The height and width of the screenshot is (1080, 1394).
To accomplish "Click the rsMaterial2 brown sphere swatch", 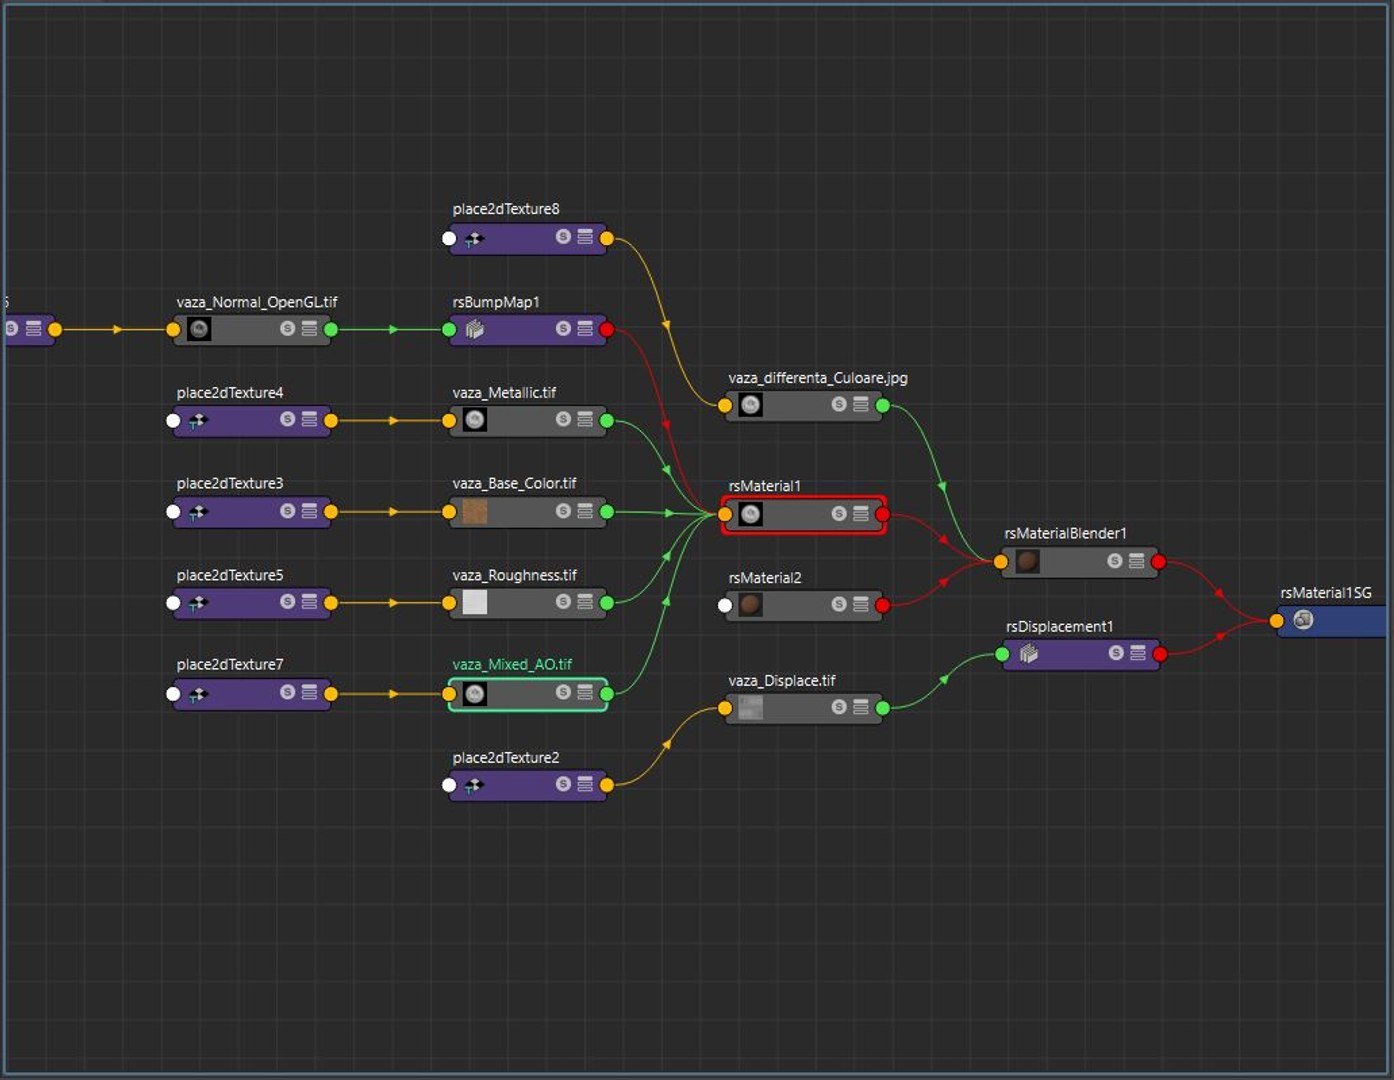I will click(750, 605).
